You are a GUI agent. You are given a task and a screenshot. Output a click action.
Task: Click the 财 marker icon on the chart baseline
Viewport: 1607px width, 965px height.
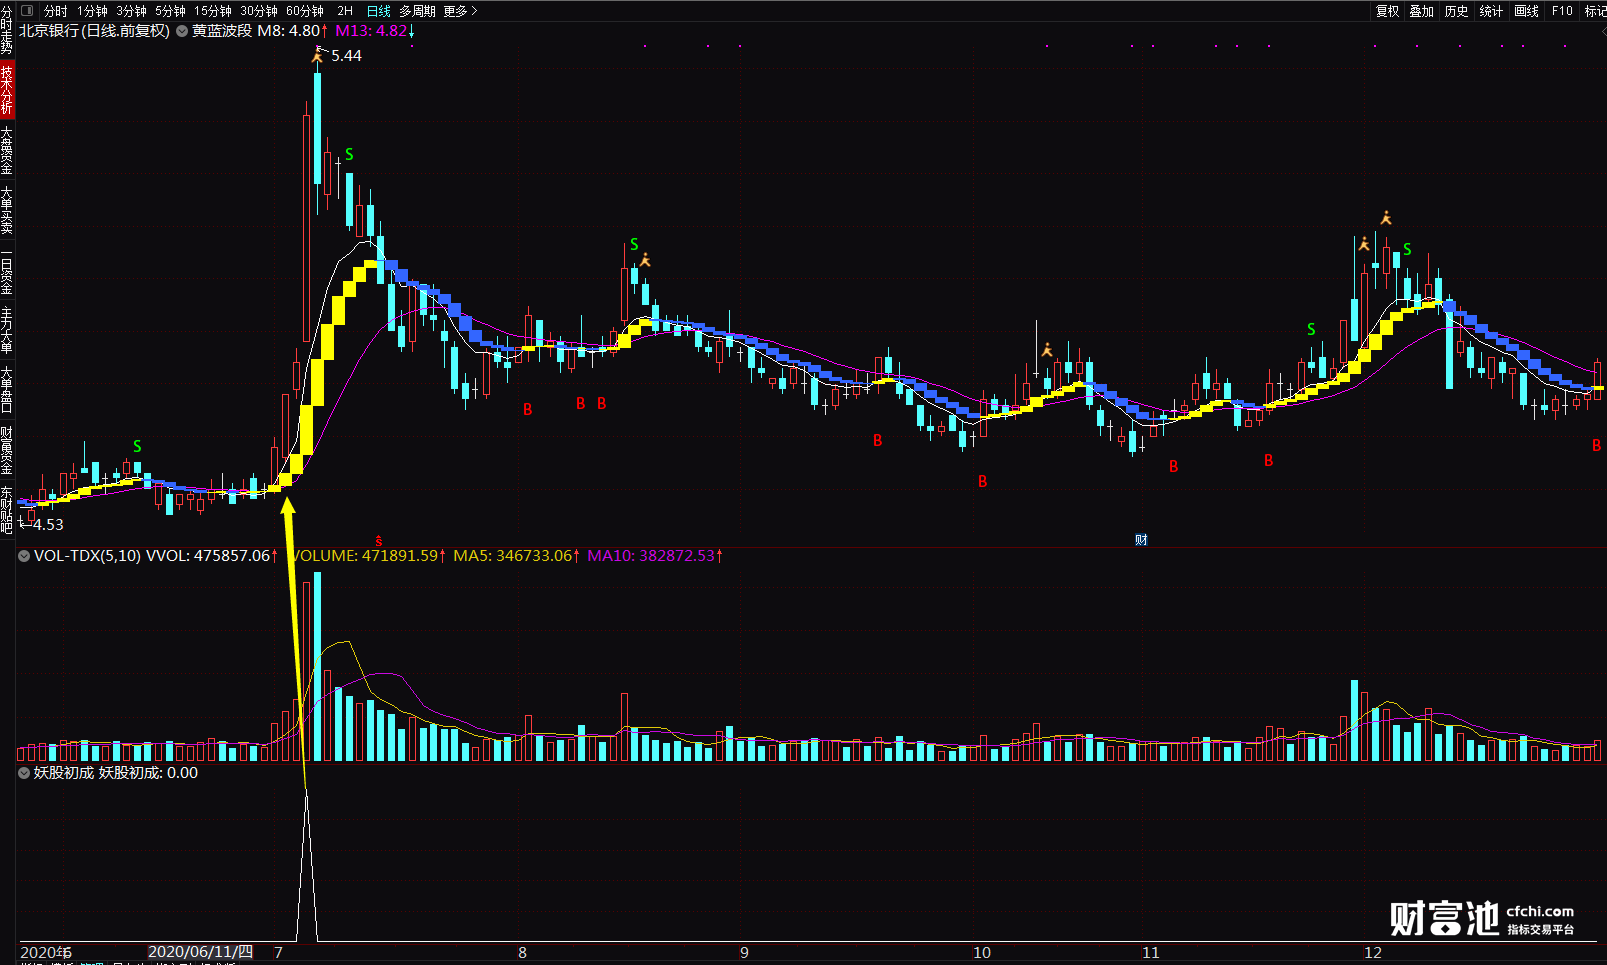coord(1141,540)
